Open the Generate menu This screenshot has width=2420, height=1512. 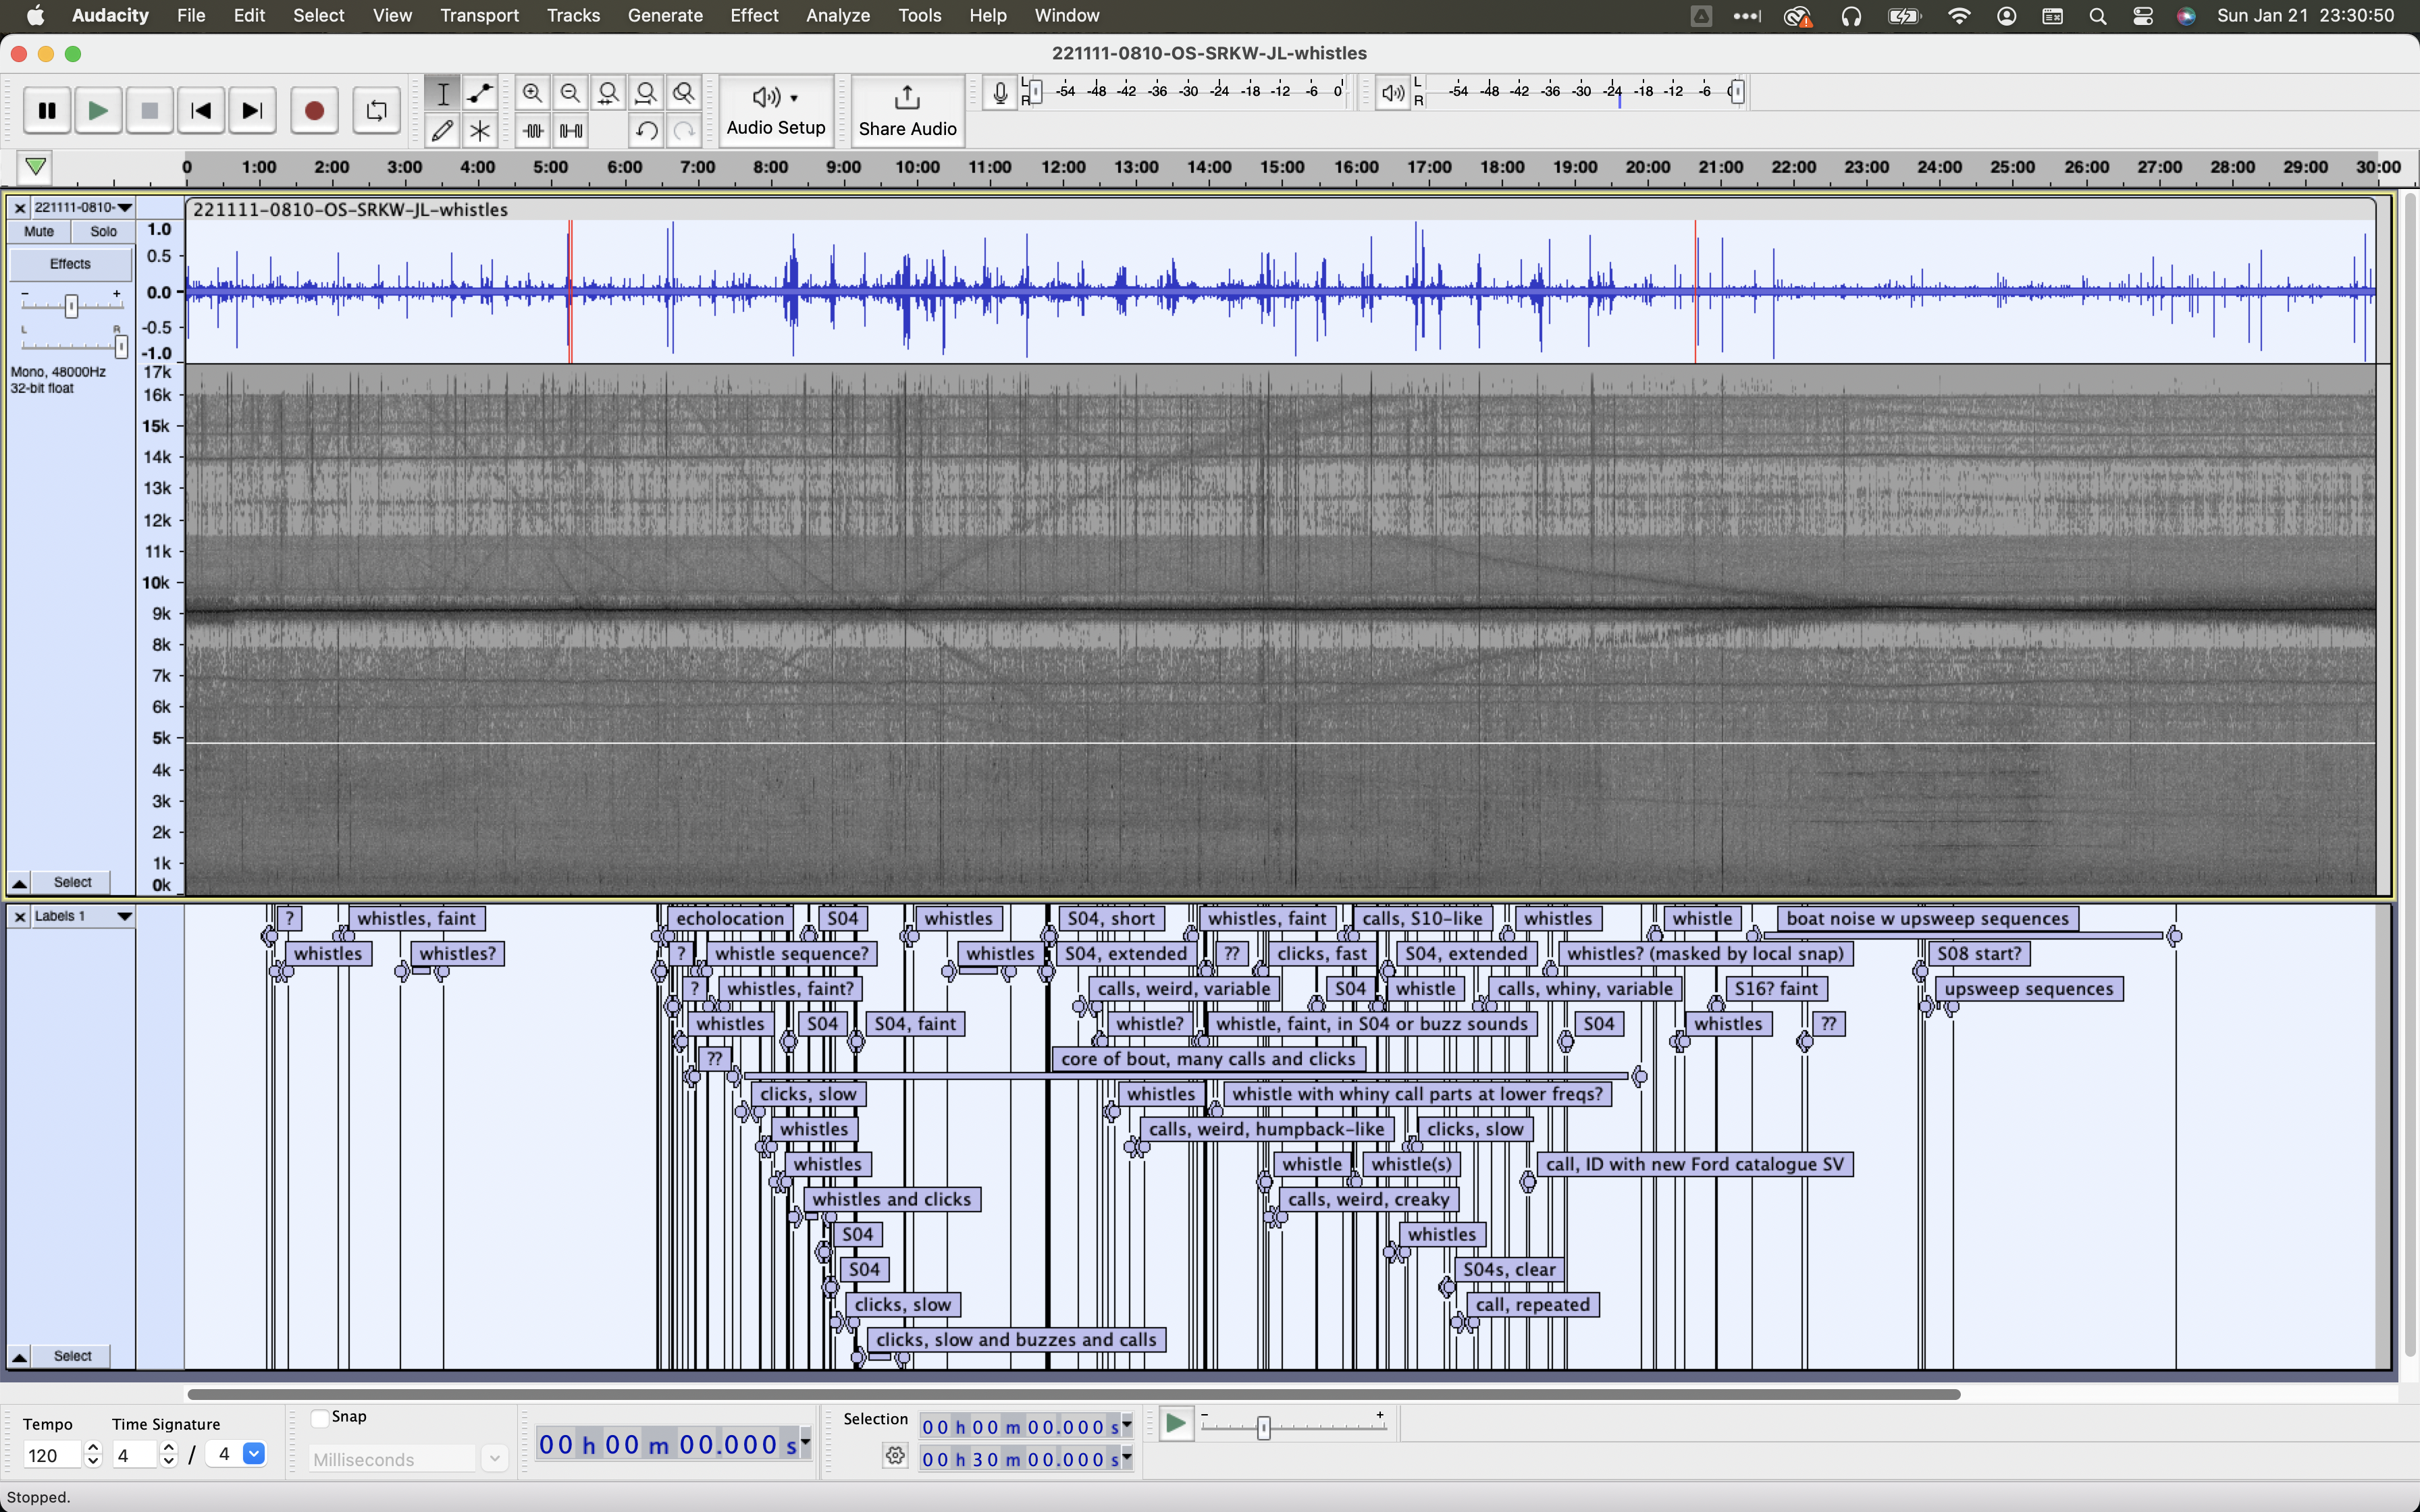pos(665,15)
